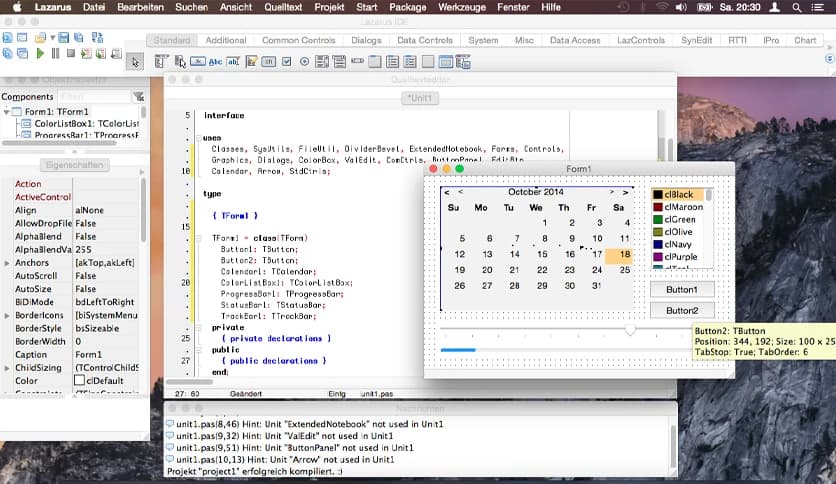Image resolution: width=836 pixels, height=484 pixels.
Task: Click Button1 on the form
Action: (682, 289)
